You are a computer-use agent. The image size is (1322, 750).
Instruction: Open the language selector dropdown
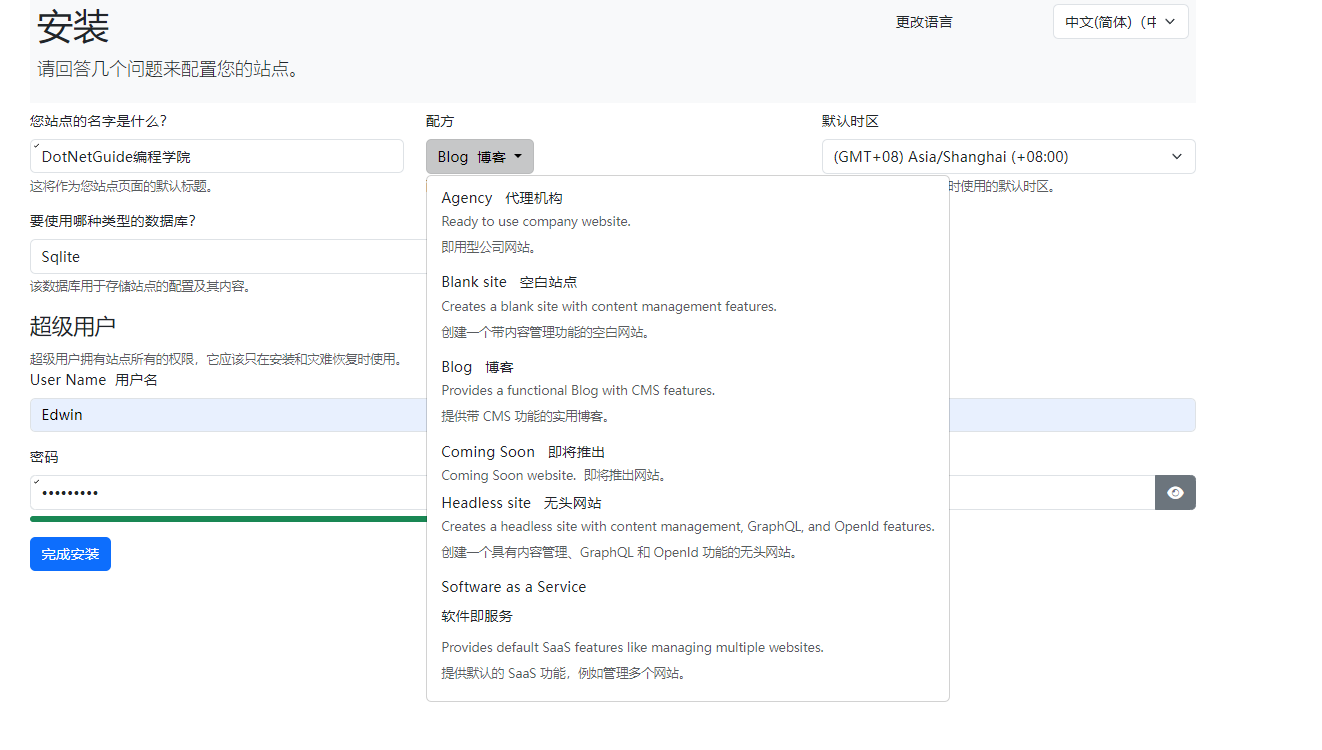1120,22
